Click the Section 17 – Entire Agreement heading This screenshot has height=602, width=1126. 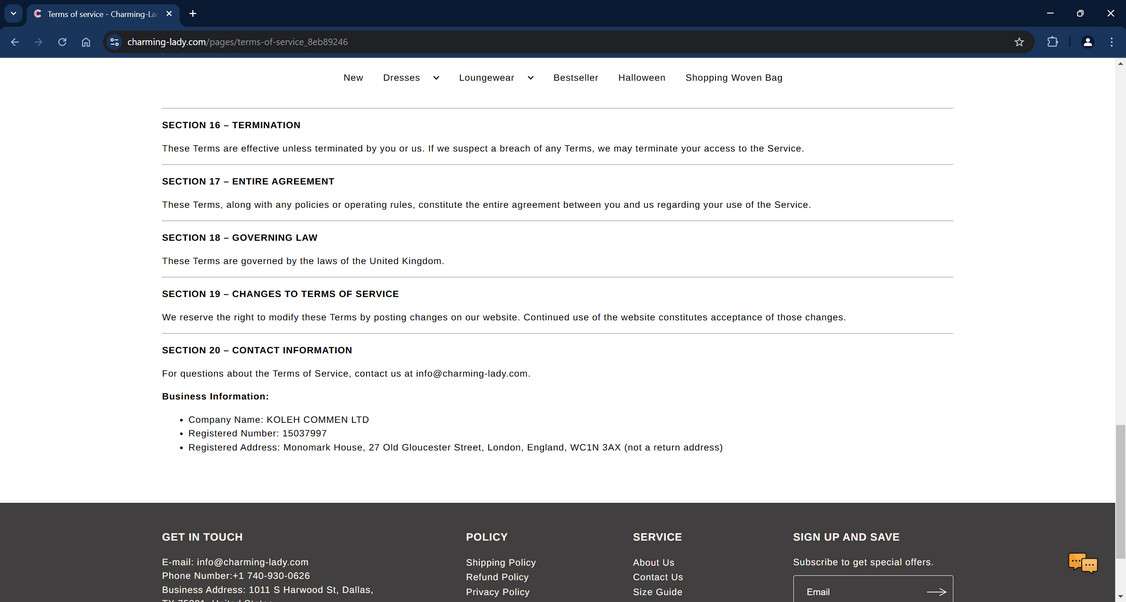click(x=248, y=181)
